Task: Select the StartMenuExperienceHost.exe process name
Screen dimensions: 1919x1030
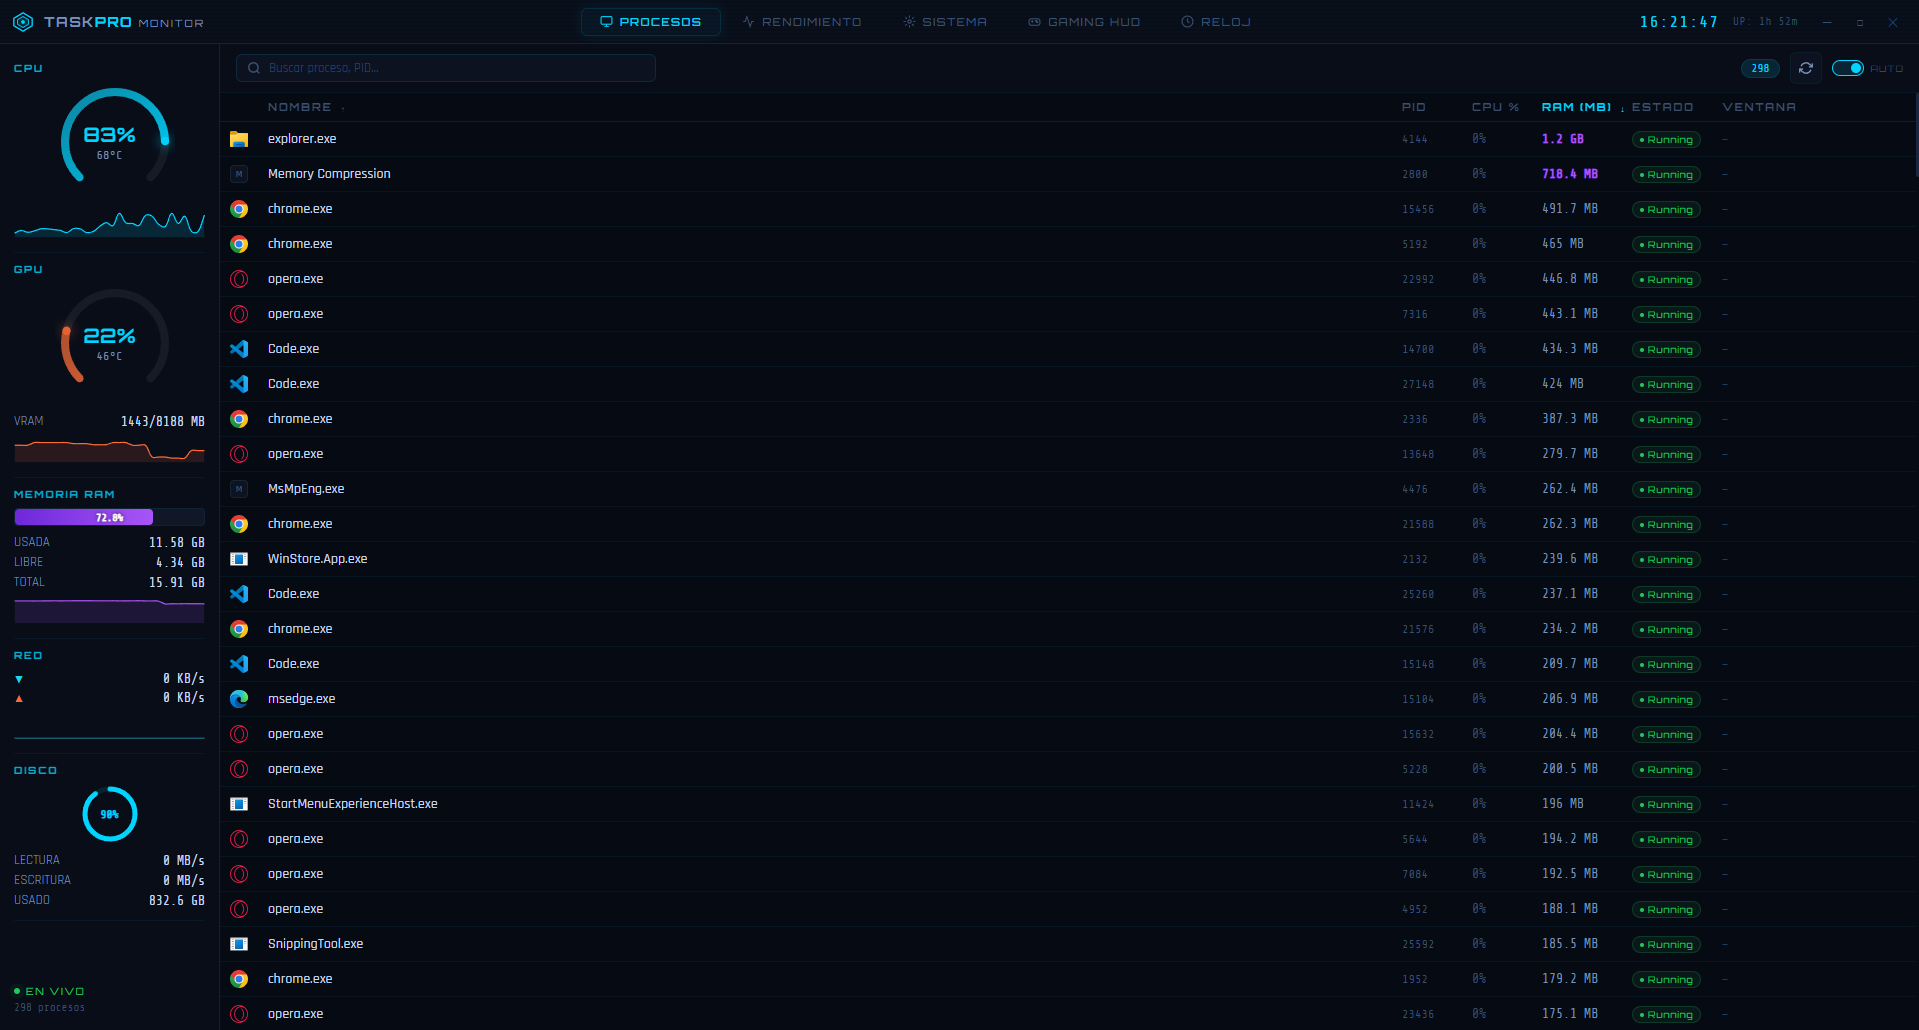Action: pos(353,804)
